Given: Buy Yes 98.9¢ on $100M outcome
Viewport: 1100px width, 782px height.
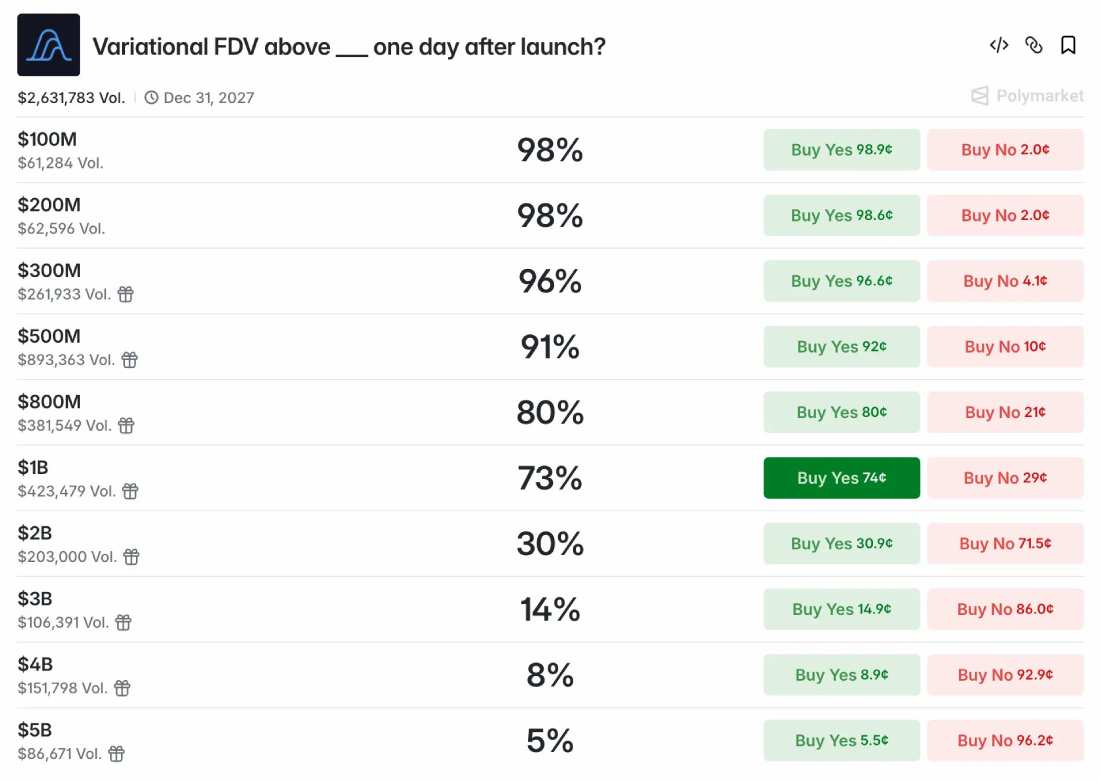Looking at the screenshot, I should click(x=841, y=150).
